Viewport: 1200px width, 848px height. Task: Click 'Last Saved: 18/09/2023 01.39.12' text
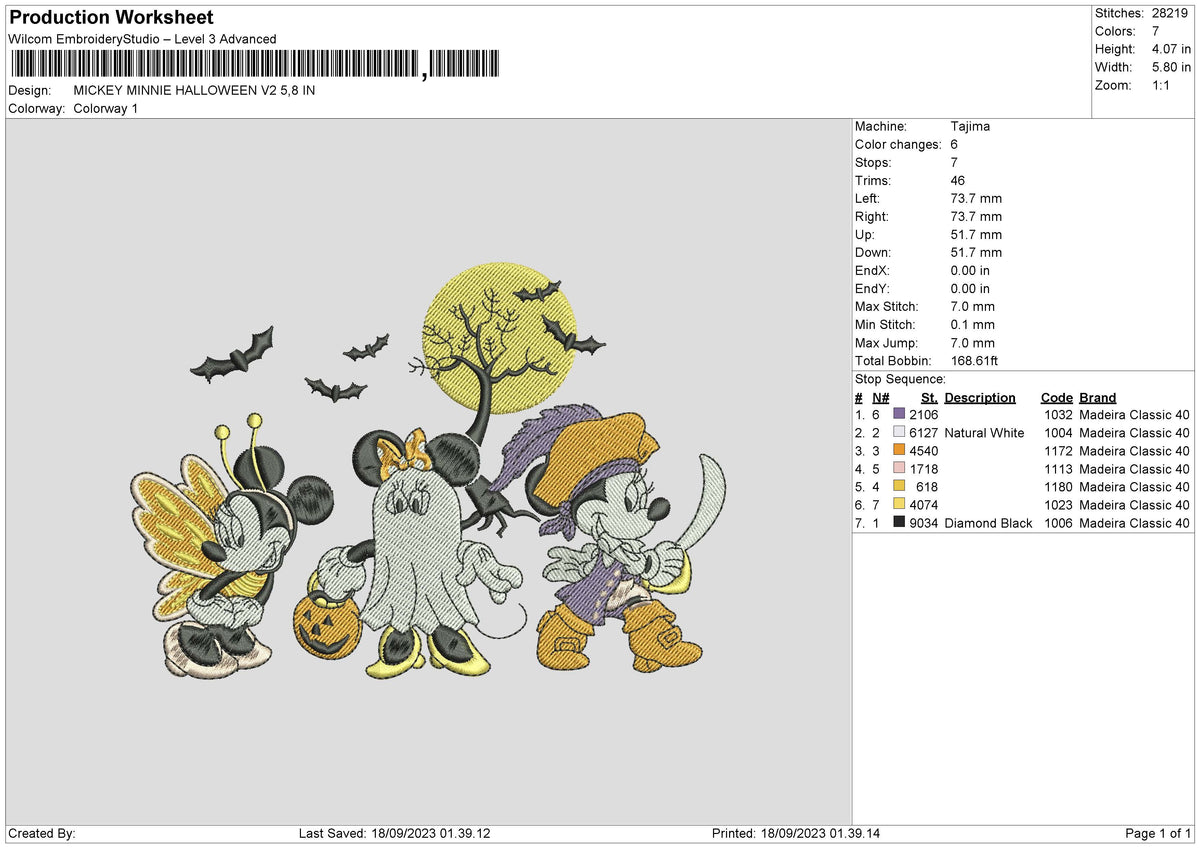(395, 833)
